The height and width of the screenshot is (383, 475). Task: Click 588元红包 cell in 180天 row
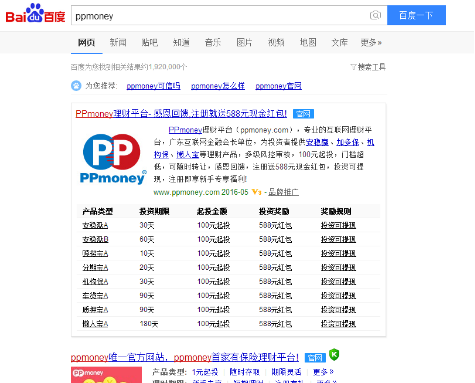coord(275,324)
